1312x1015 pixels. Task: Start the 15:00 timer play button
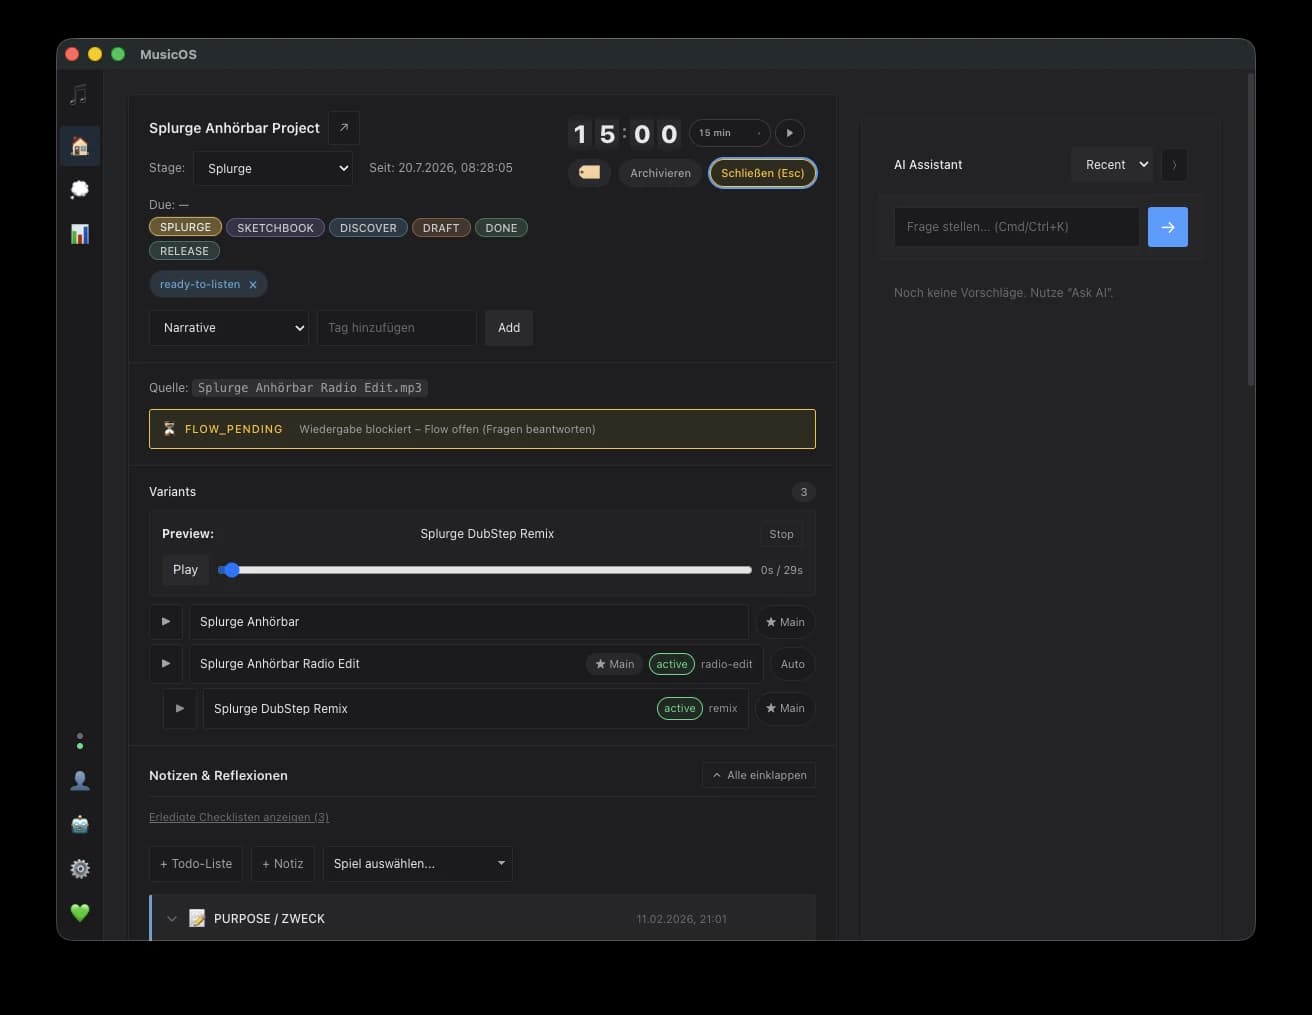pyautogui.click(x=789, y=133)
